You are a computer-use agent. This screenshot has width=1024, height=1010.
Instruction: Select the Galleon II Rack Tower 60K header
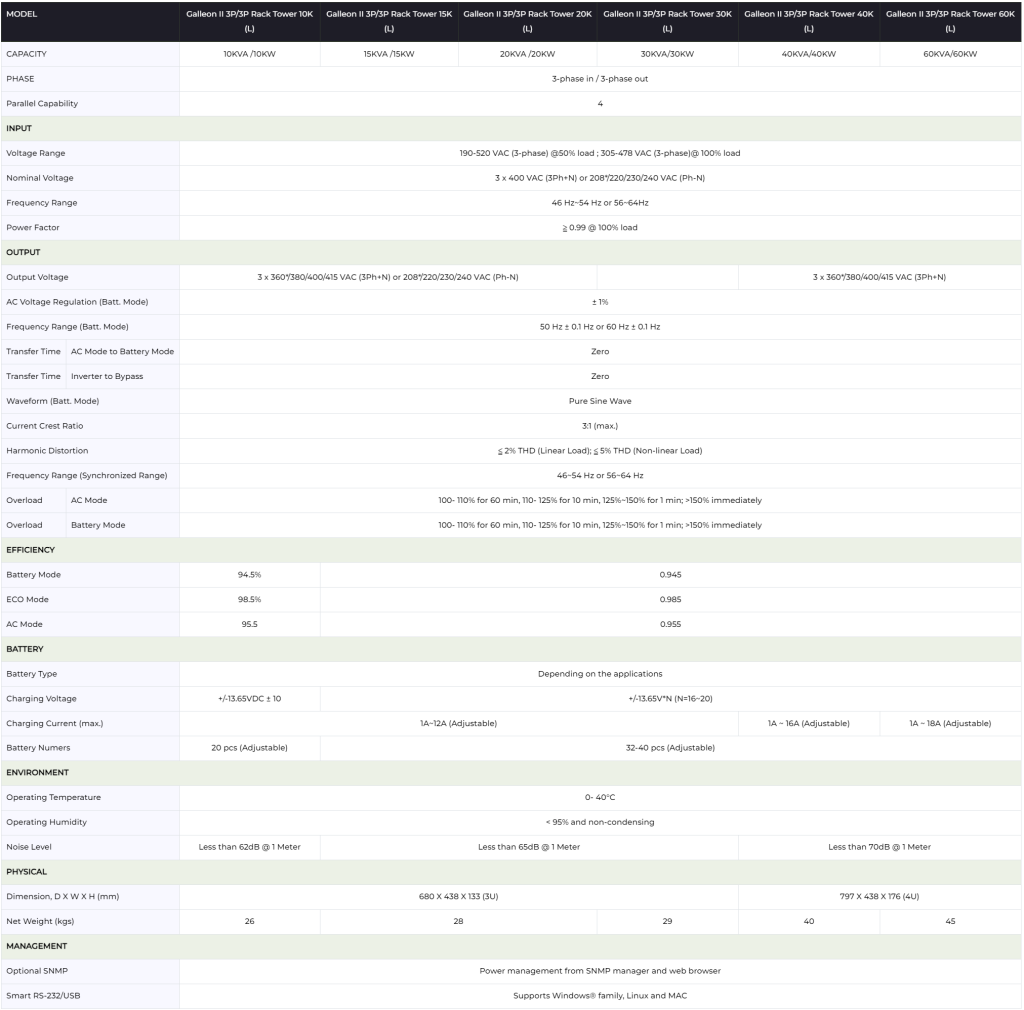pos(950,22)
